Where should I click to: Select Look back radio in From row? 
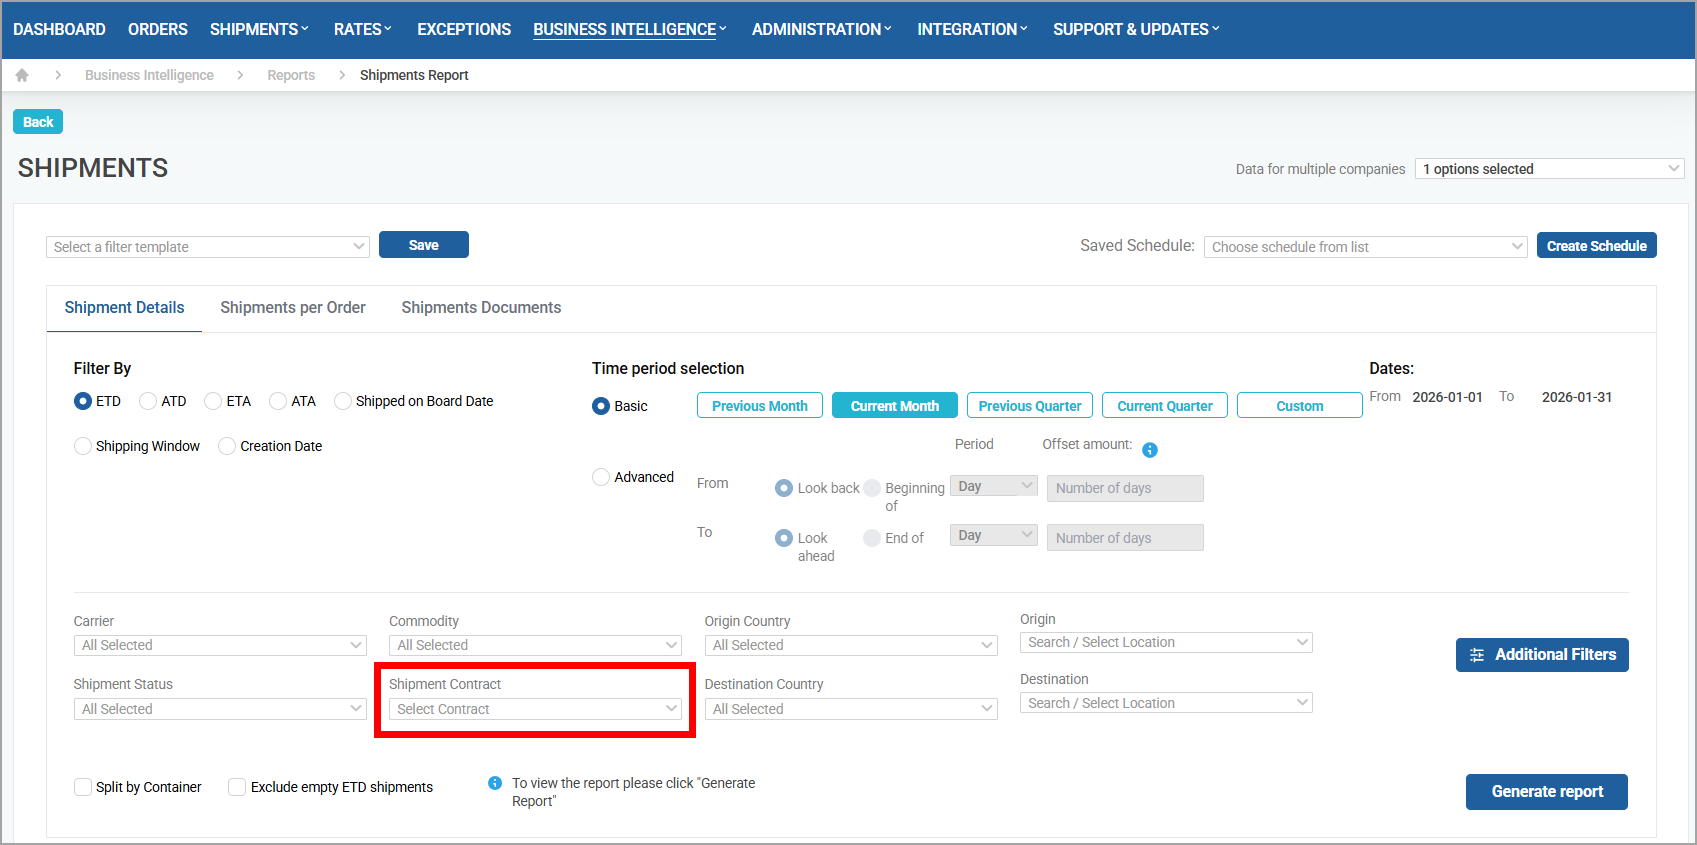(x=784, y=488)
